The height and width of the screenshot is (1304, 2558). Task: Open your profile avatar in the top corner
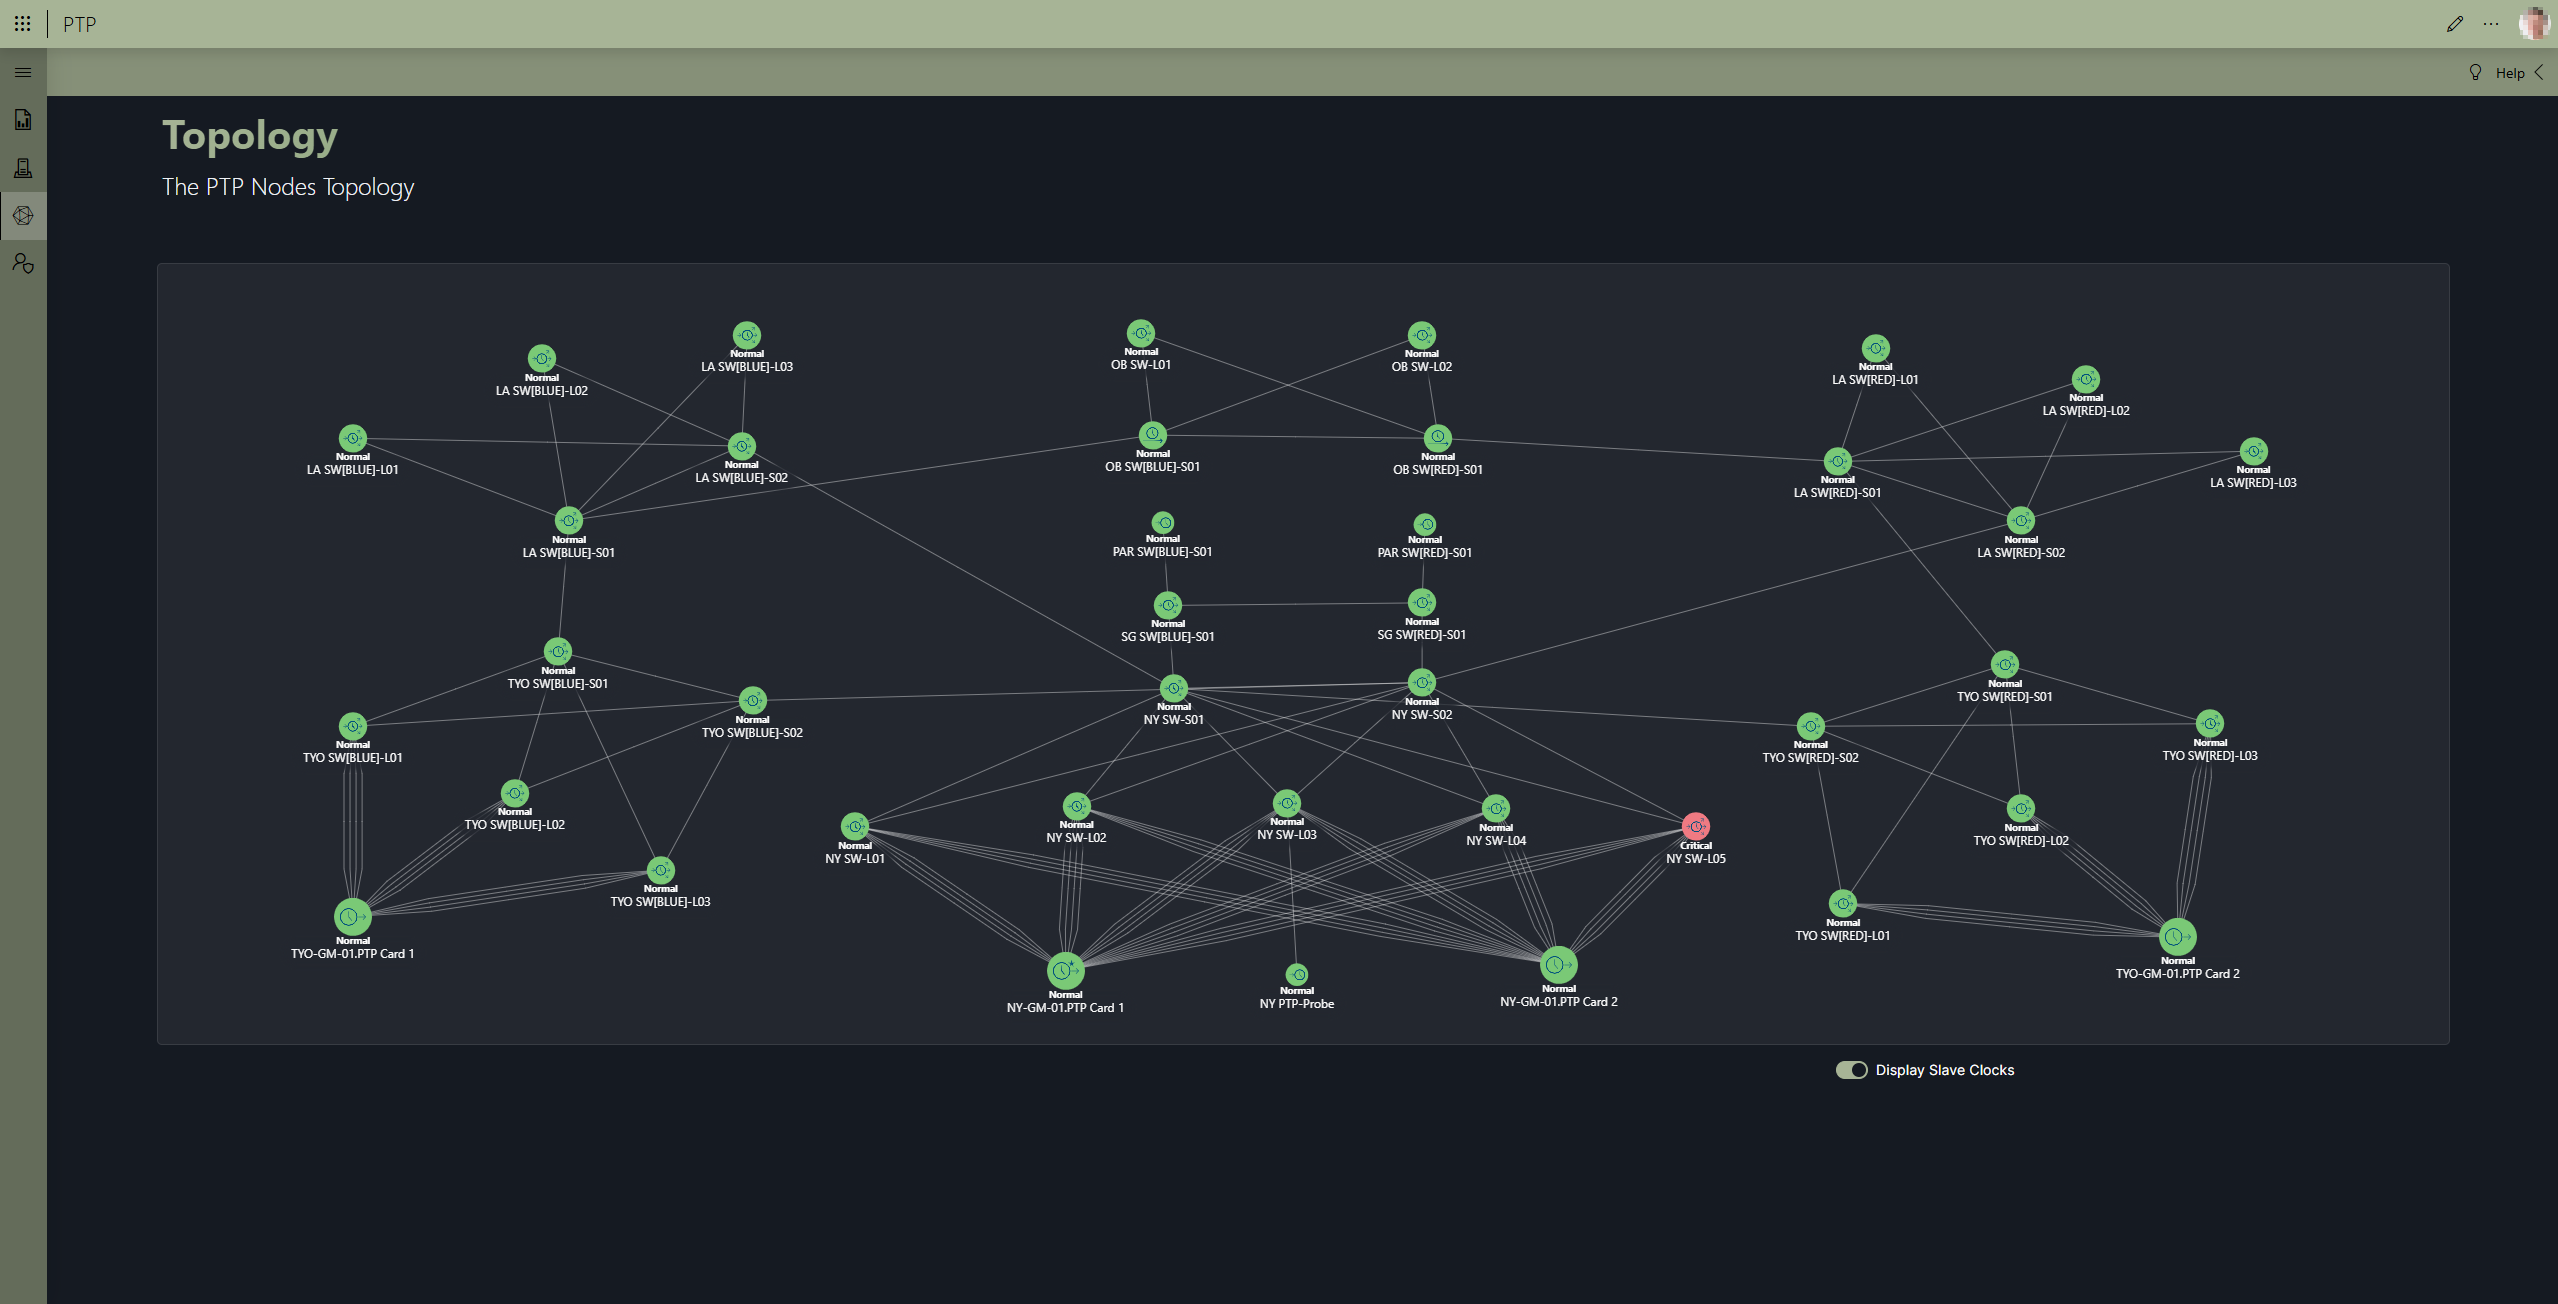[x=2534, y=23]
